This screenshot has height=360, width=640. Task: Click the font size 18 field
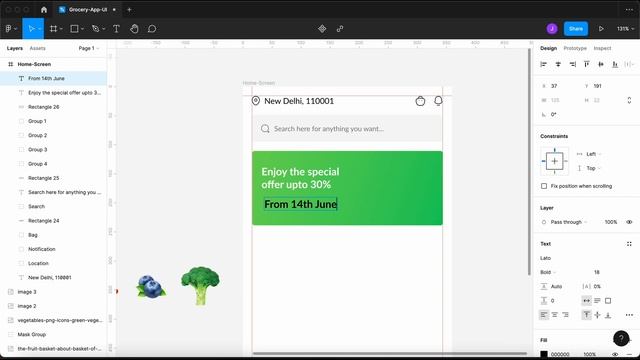[597, 272]
